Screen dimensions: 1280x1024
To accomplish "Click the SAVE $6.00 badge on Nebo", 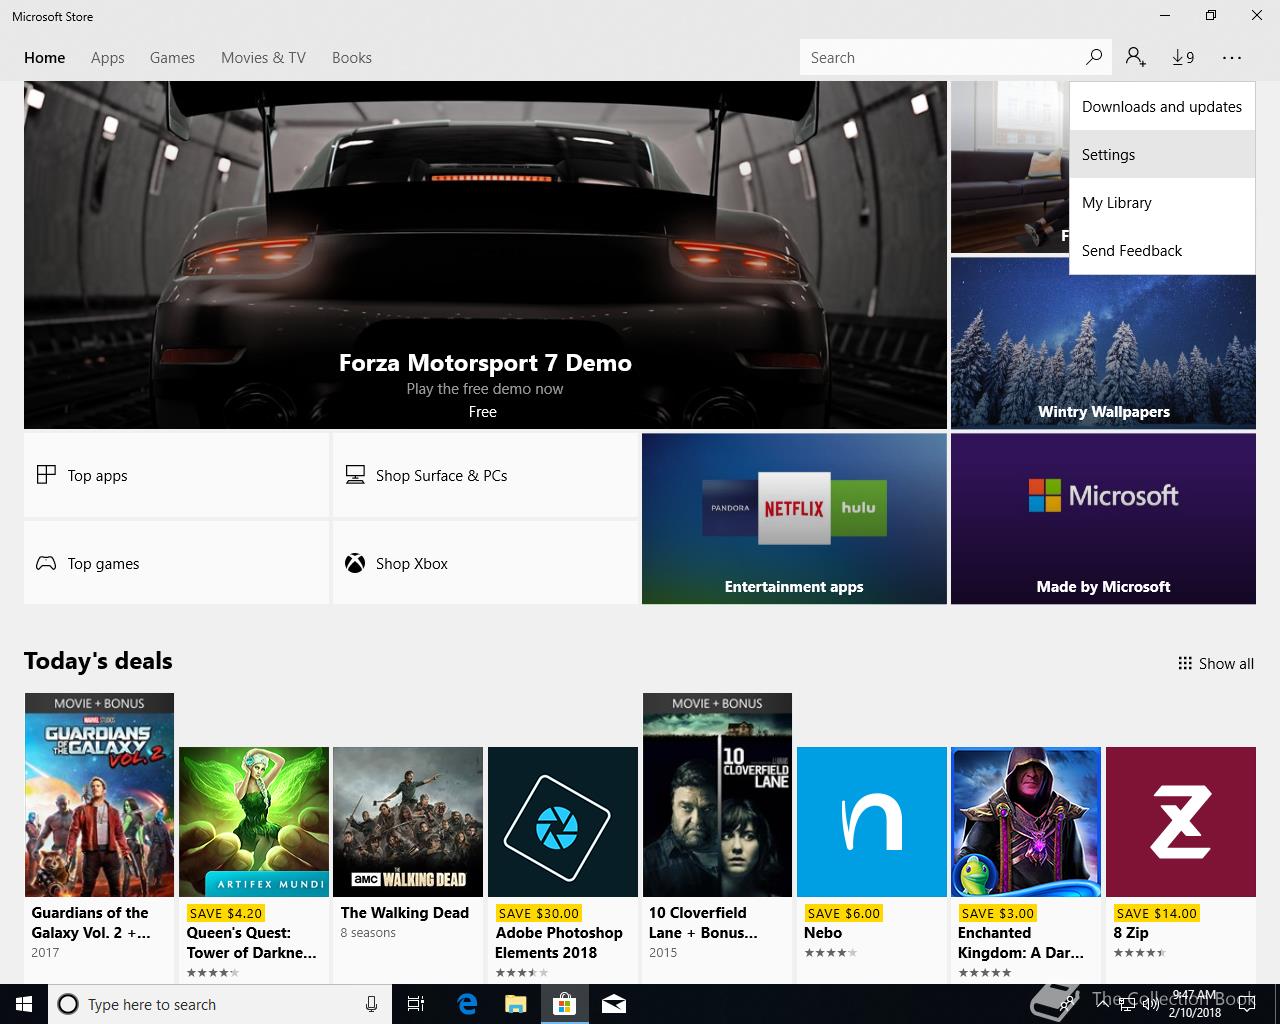I will (x=843, y=913).
